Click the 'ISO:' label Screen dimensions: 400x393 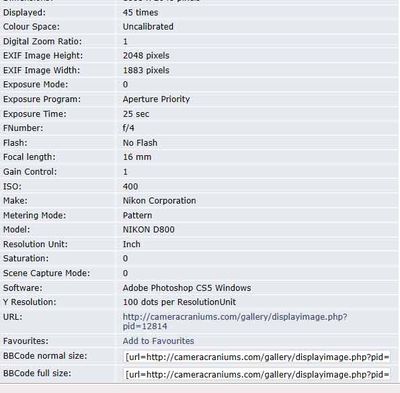pos(12,186)
